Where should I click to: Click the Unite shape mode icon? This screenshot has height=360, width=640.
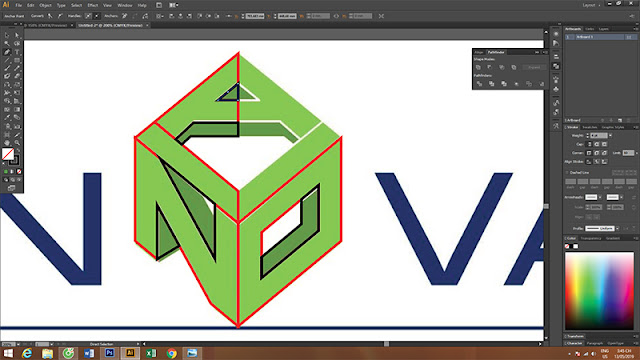click(x=478, y=67)
